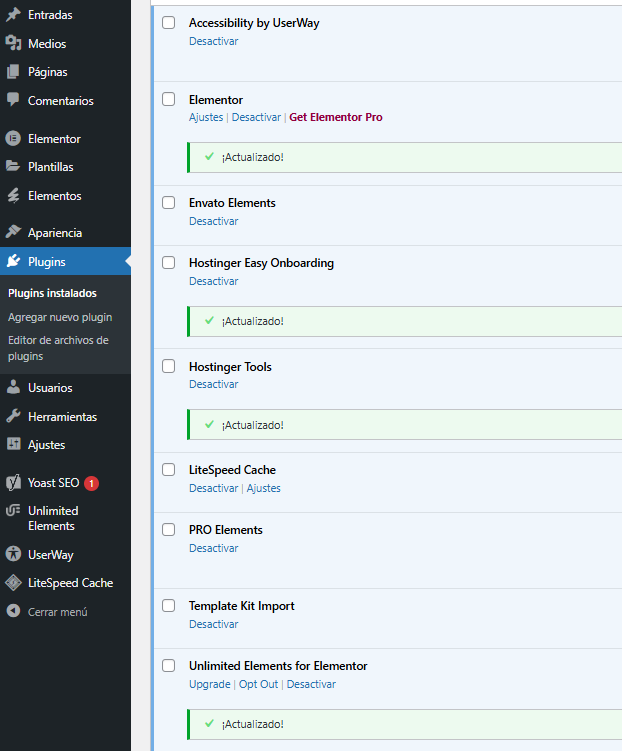
Task: Click the UserWay accessibility icon
Action: point(13,554)
